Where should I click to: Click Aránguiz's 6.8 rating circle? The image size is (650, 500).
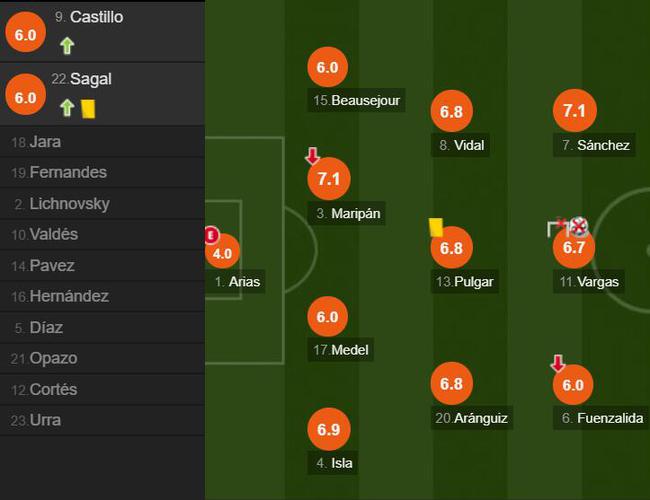pos(451,384)
